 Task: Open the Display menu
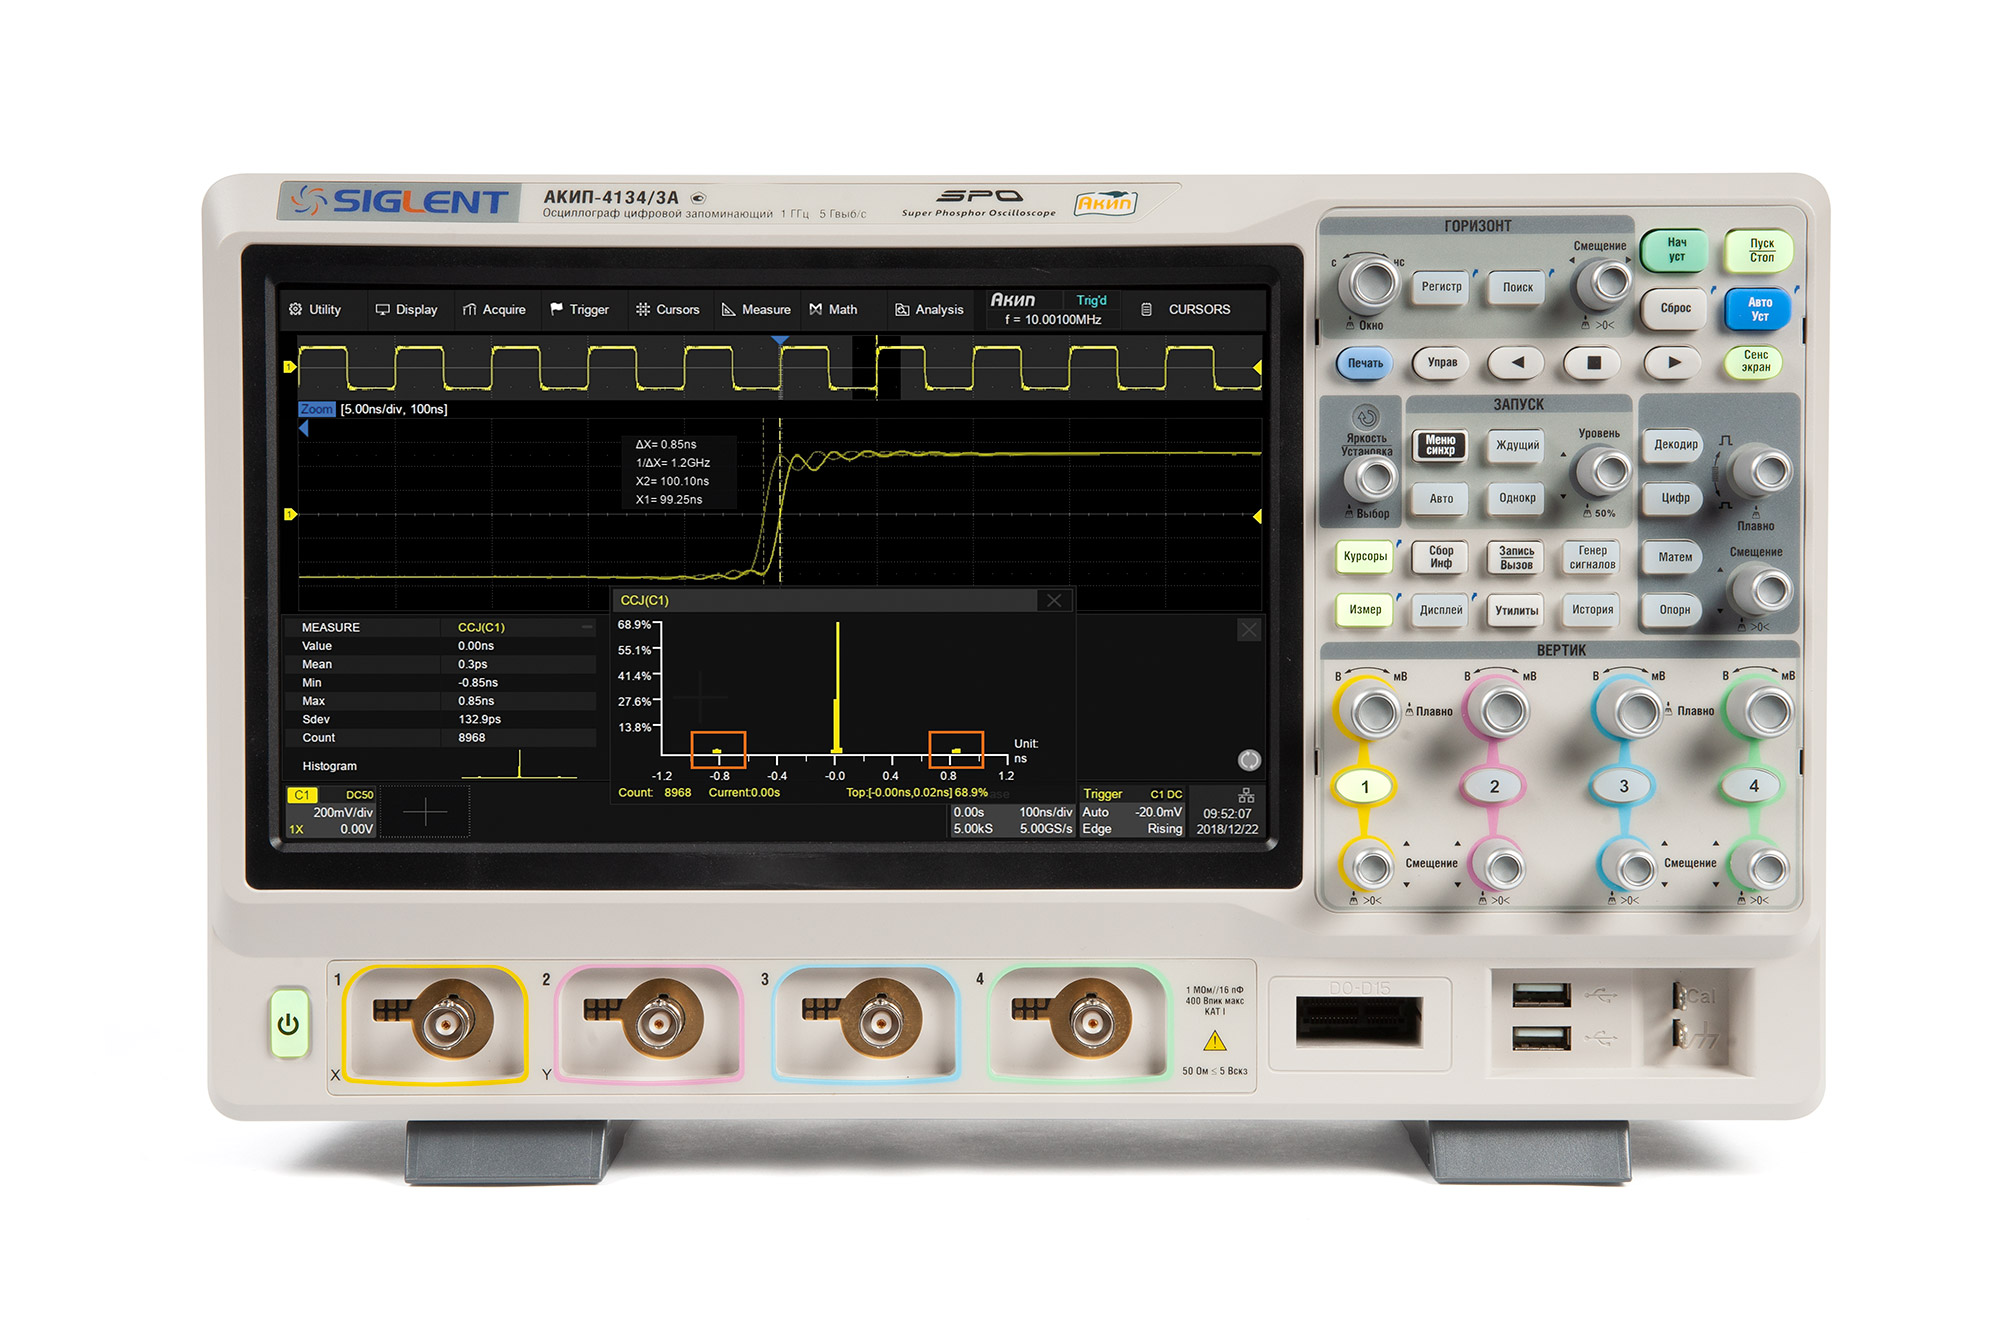pyautogui.click(x=407, y=309)
